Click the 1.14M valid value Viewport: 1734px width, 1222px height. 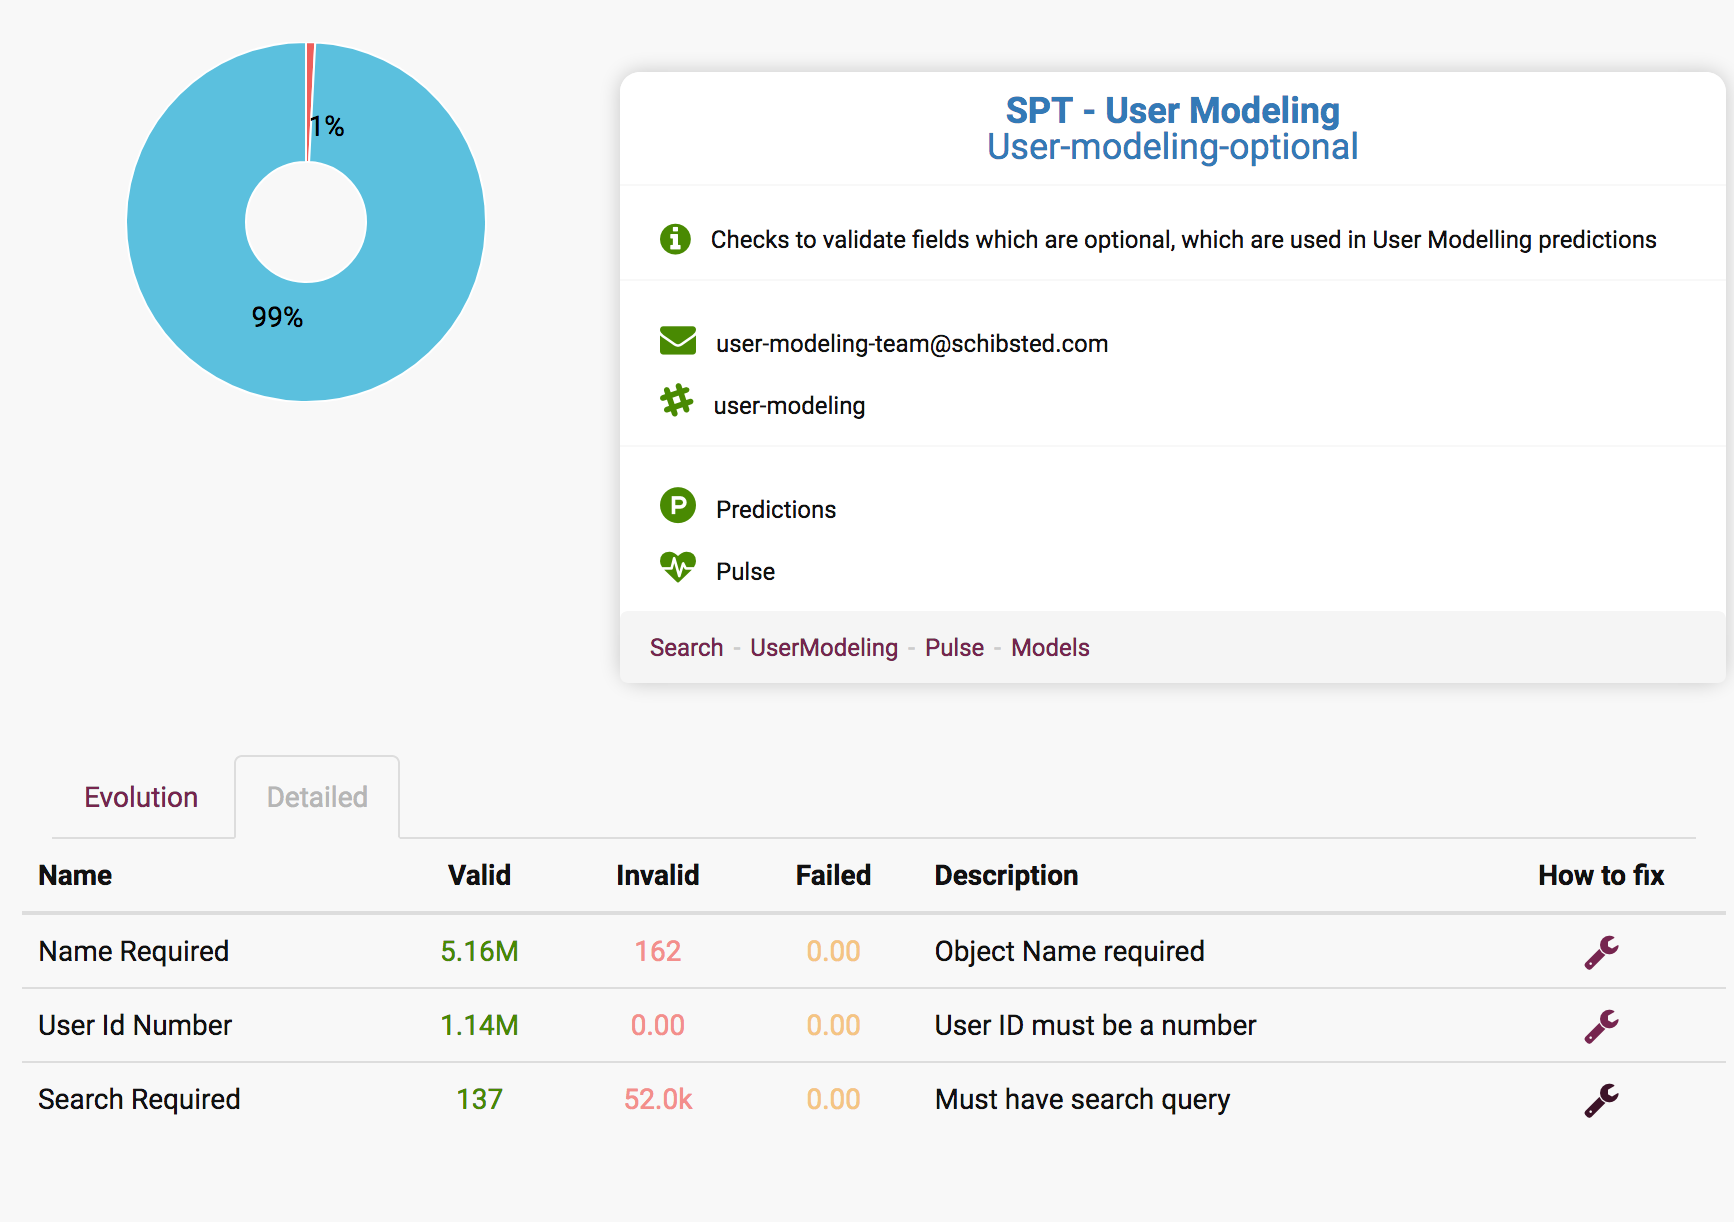479,1025
